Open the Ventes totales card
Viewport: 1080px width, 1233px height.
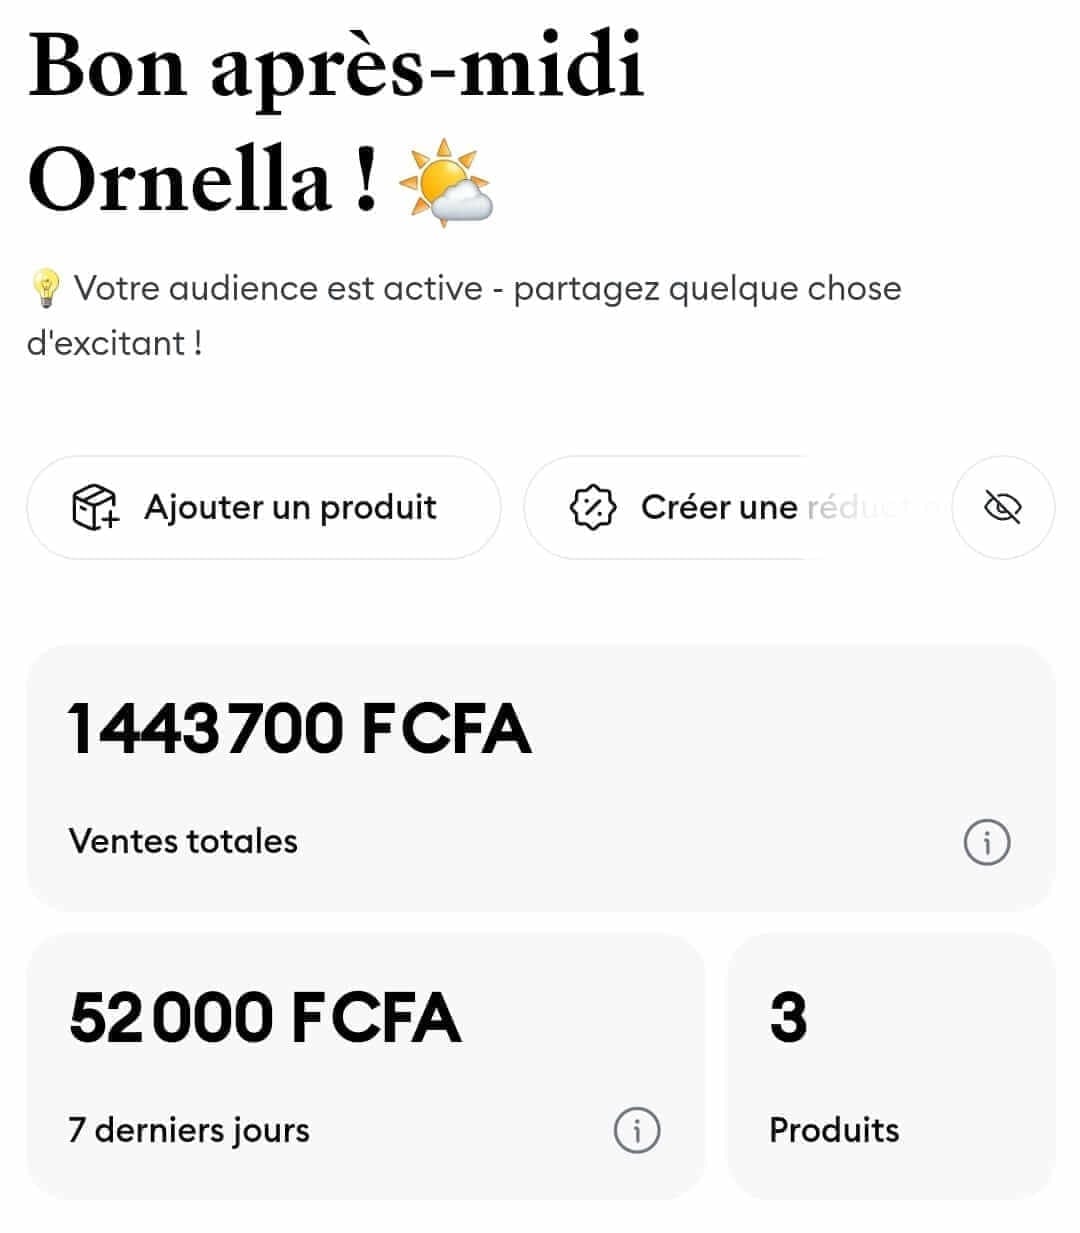click(540, 780)
